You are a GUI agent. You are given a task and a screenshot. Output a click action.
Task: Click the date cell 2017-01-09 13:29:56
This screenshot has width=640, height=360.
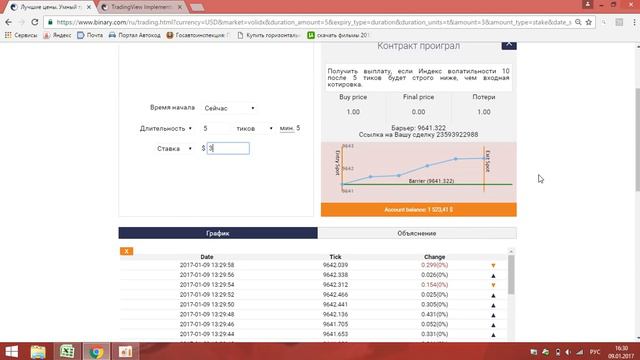(x=207, y=275)
